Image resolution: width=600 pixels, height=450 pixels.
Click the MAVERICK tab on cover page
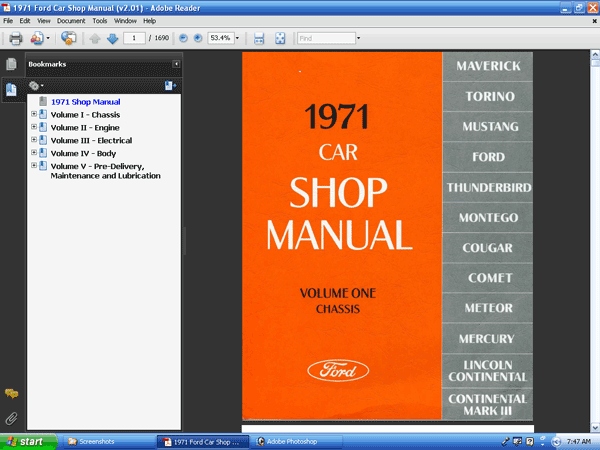[488, 66]
